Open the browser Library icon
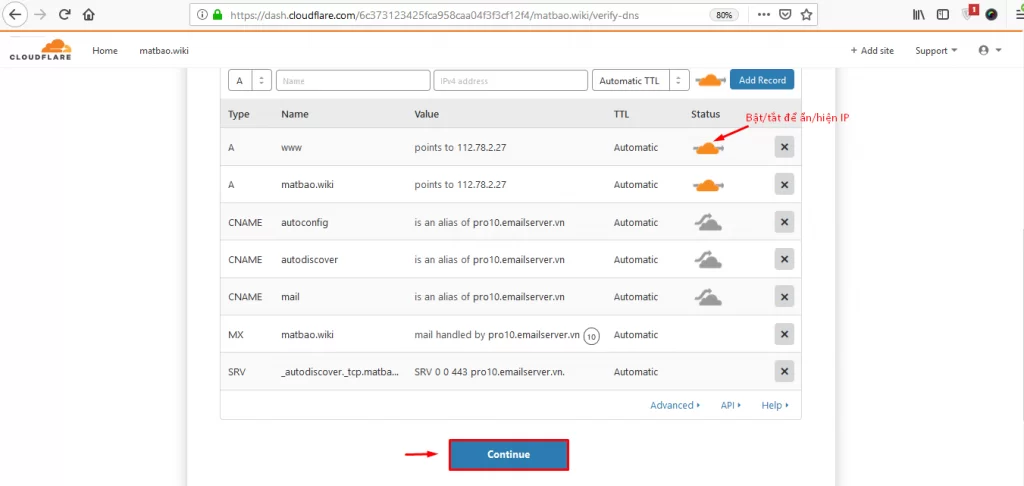 coord(919,14)
